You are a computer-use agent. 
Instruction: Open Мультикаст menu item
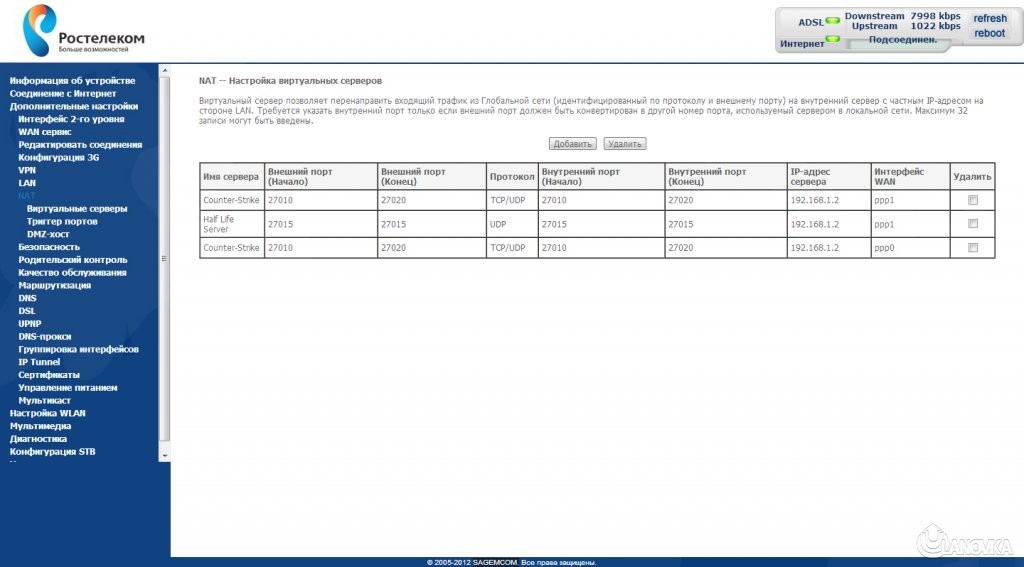coord(44,400)
